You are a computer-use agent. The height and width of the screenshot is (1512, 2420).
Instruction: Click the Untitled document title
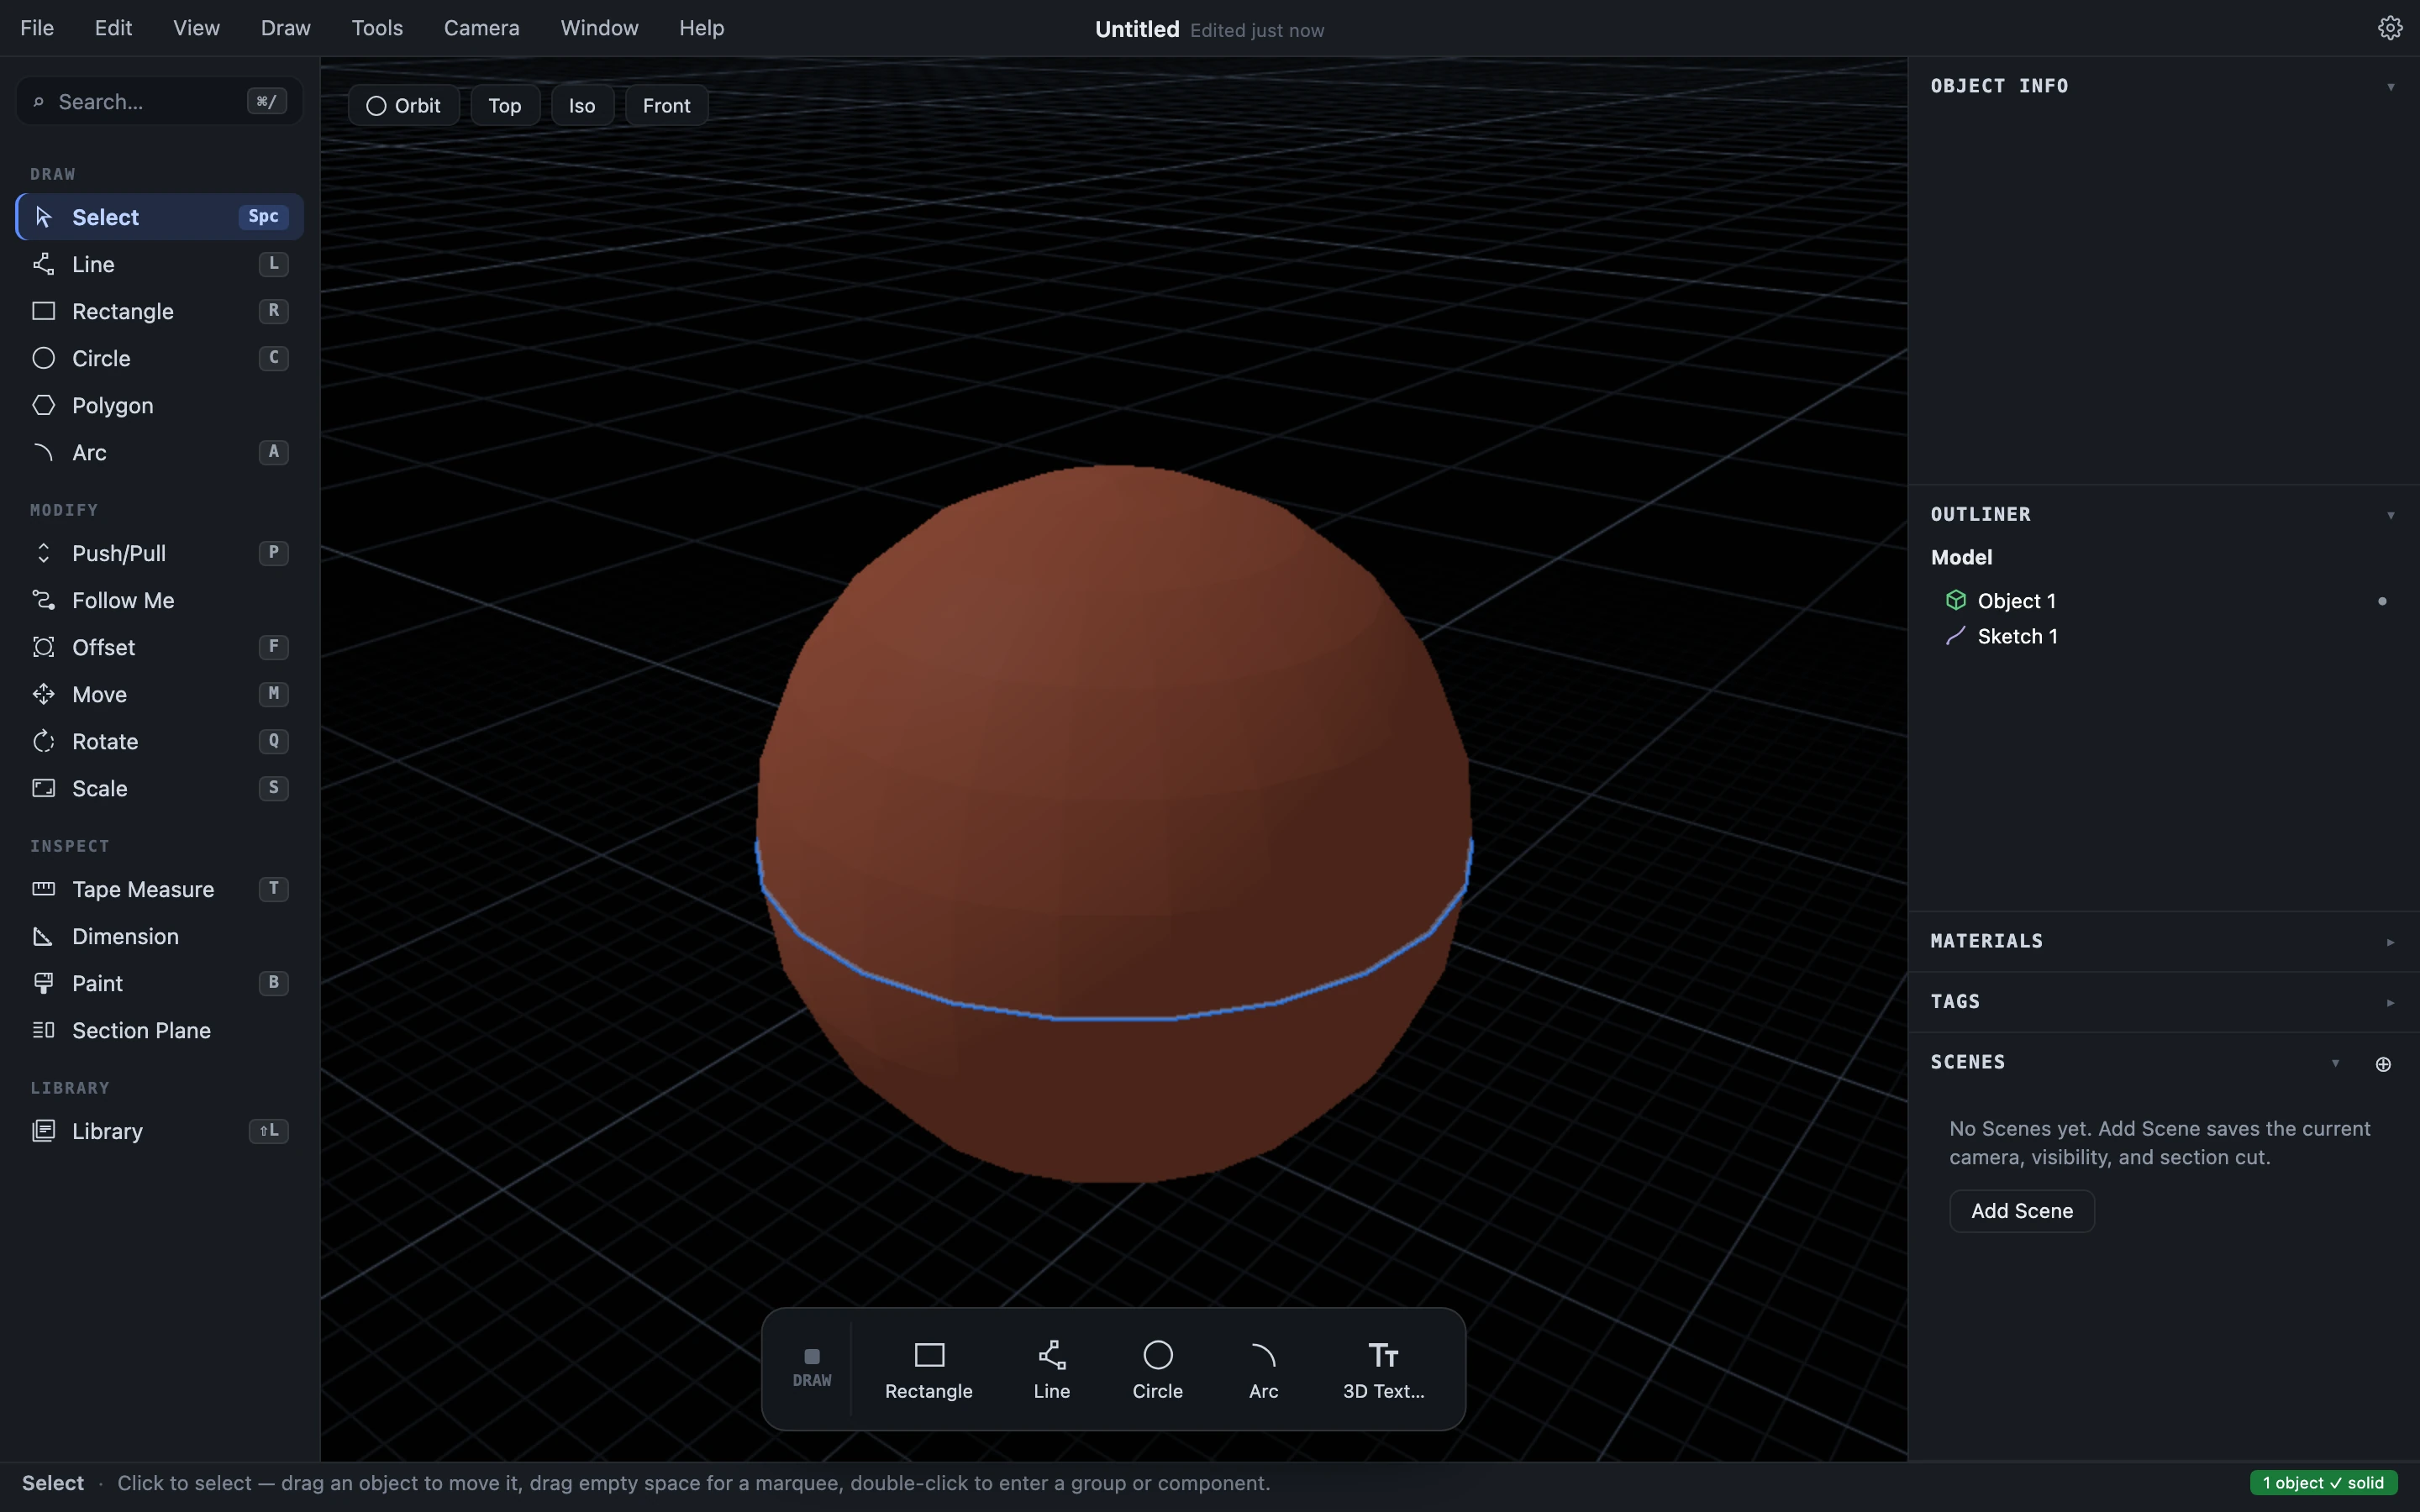pyautogui.click(x=1137, y=30)
